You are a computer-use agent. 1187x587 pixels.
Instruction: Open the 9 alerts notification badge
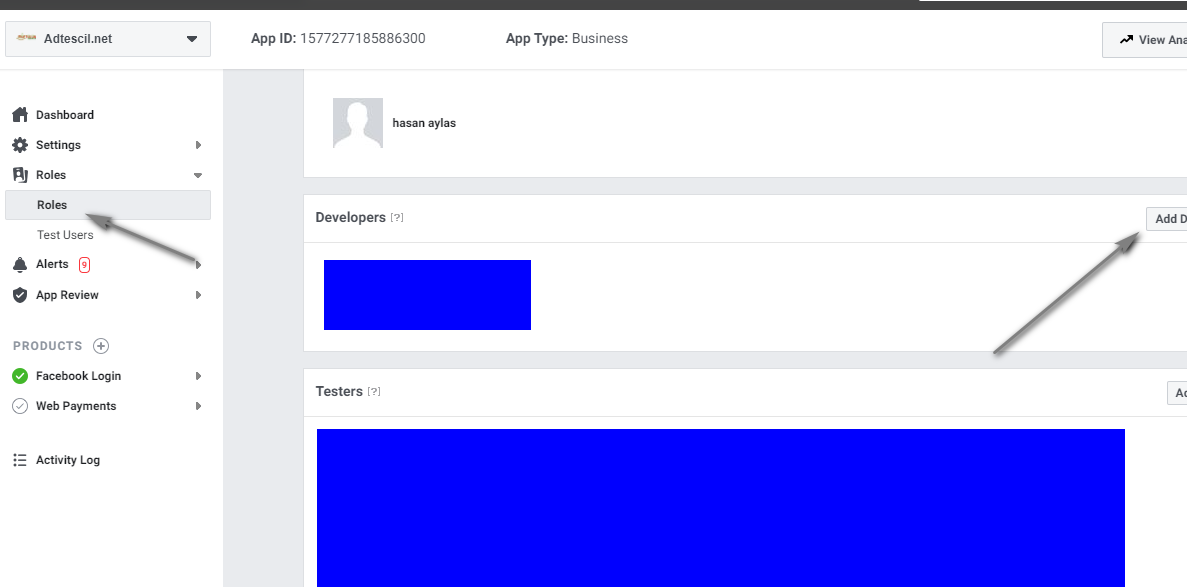pyautogui.click(x=84, y=265)
